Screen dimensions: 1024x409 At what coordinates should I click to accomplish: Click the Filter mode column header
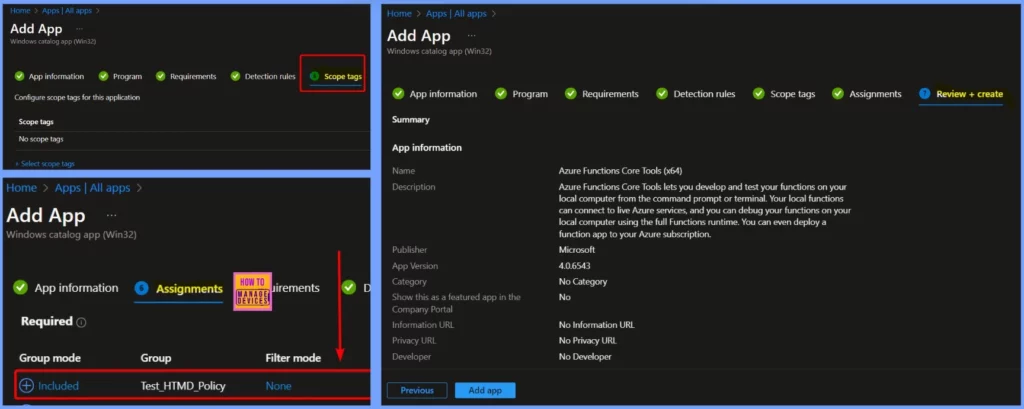tap(293, 358)
